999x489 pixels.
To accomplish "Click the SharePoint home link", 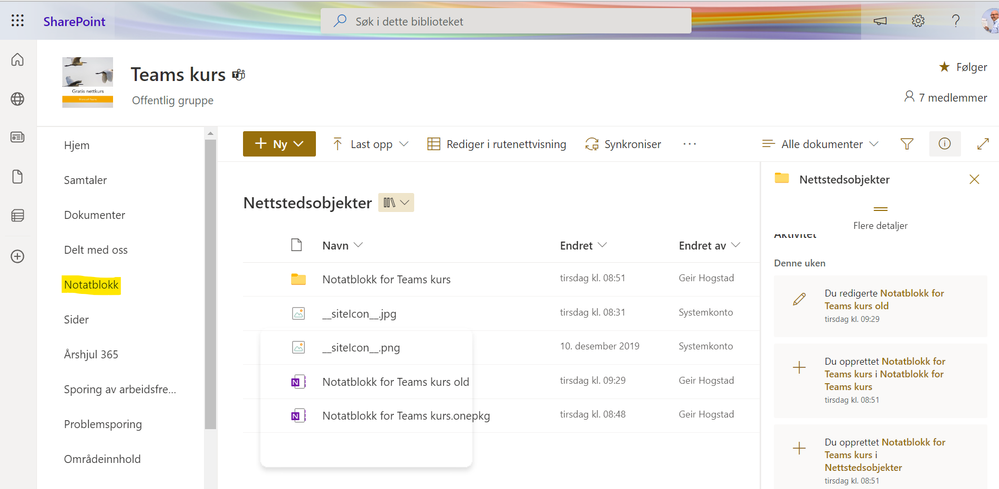I will click(75, 22).
